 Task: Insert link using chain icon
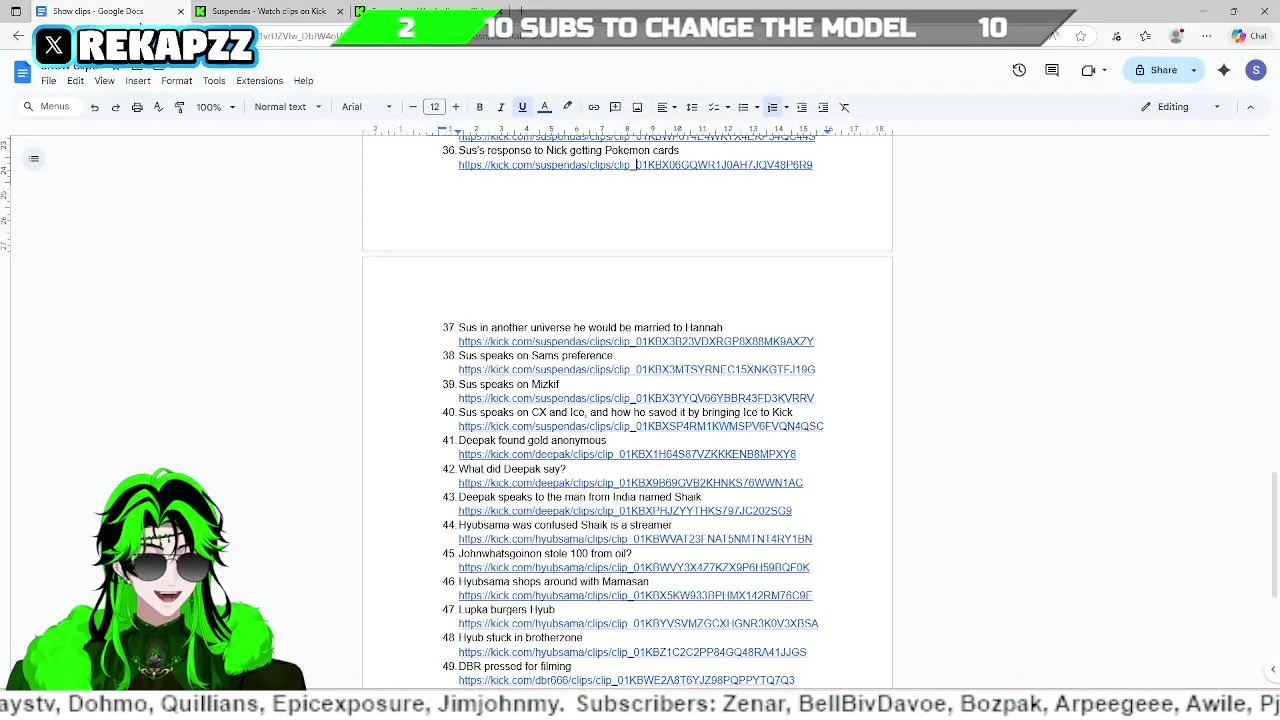[594, 107]
